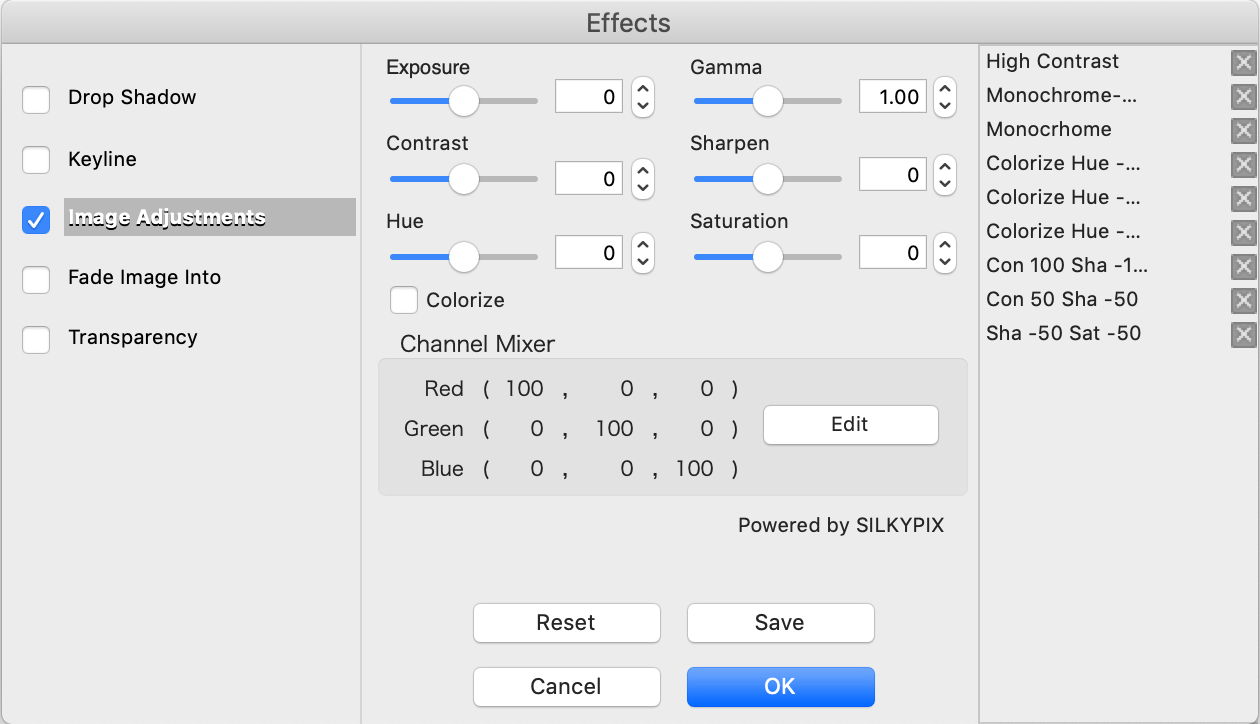Click the Gamma decrement stepper arrow
This screenshot has width=1260, height=724.
point(944,104)
